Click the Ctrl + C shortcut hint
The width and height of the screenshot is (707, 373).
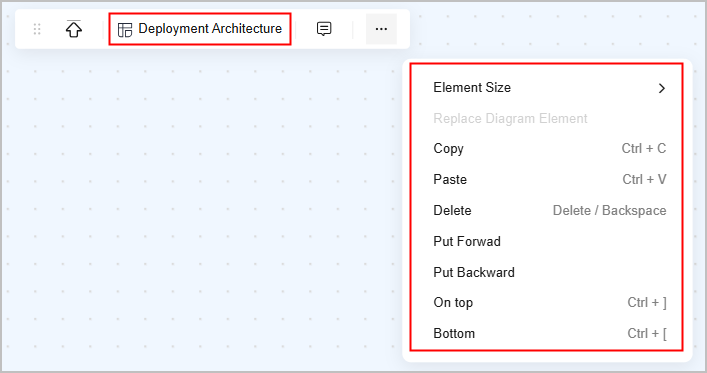pyautogui.click(x=644, y=148)
